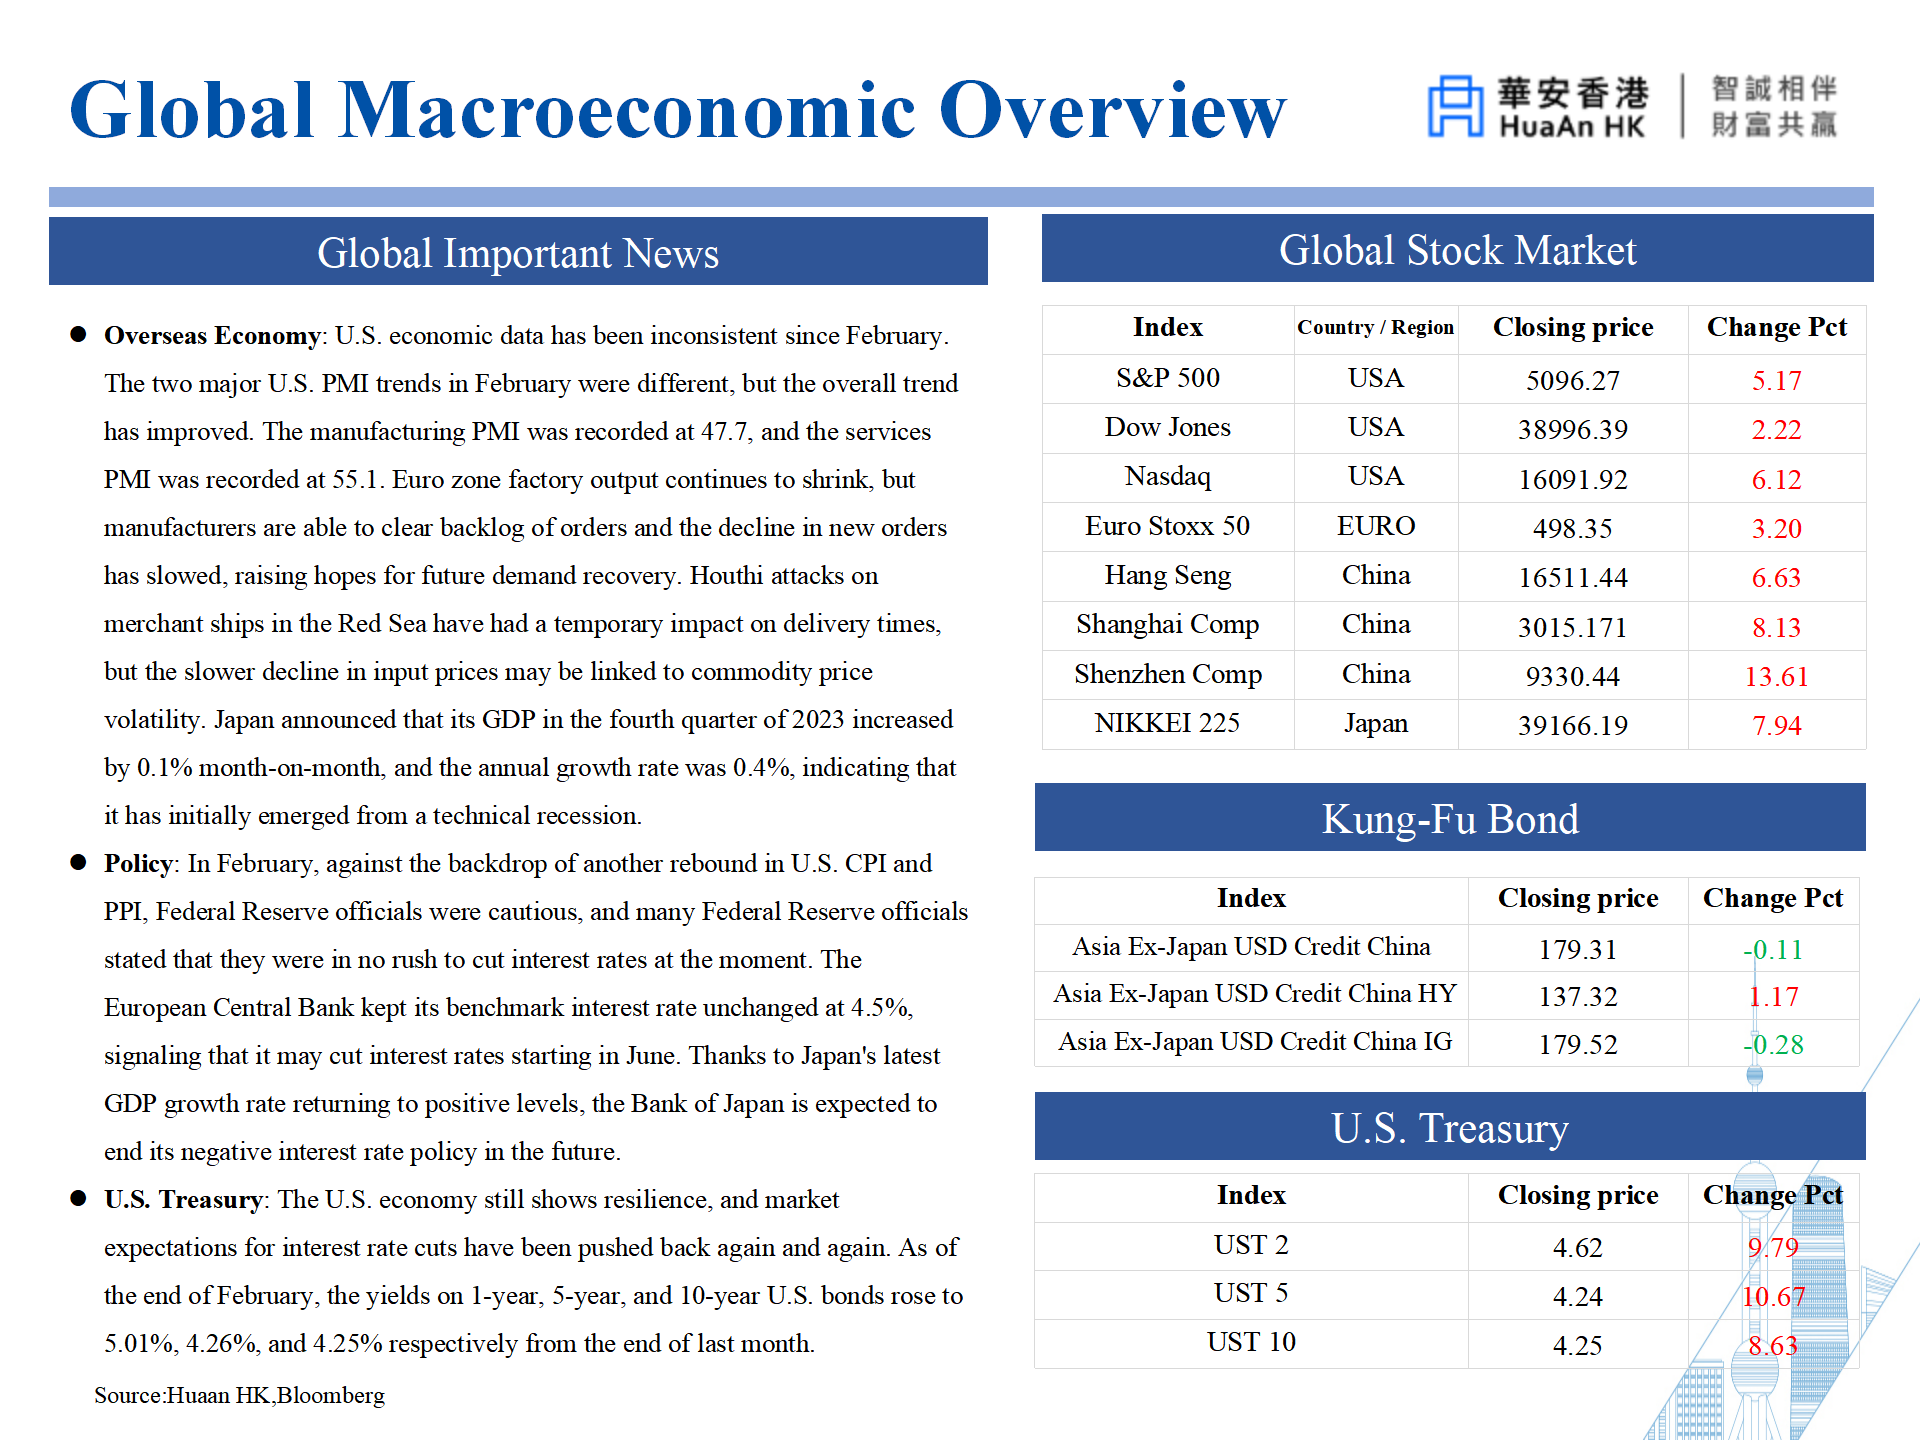The image size is (1920, 1440).
Task: Click the Hang Seng change value 6.63
Action: tap(1777, 577)
